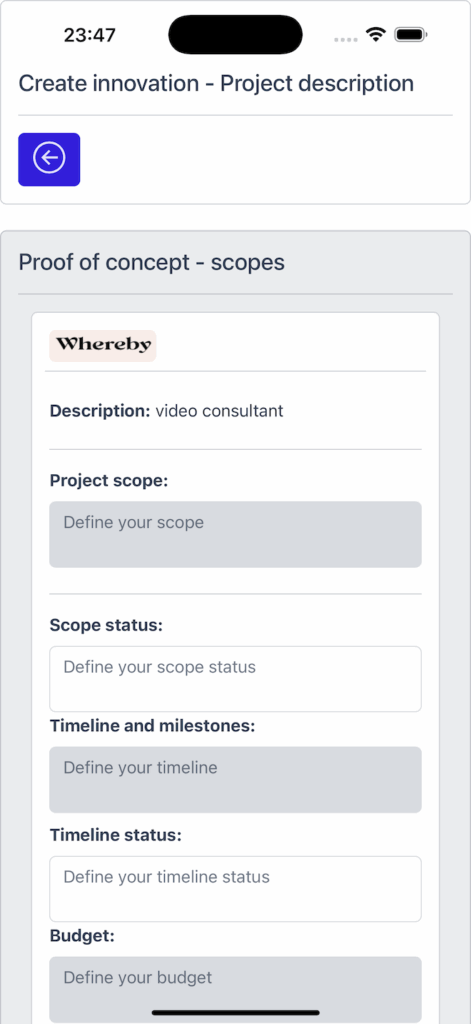Tap the 'Proof of concept - scopes' heading
471x1024 pixels.
[152, 262]
